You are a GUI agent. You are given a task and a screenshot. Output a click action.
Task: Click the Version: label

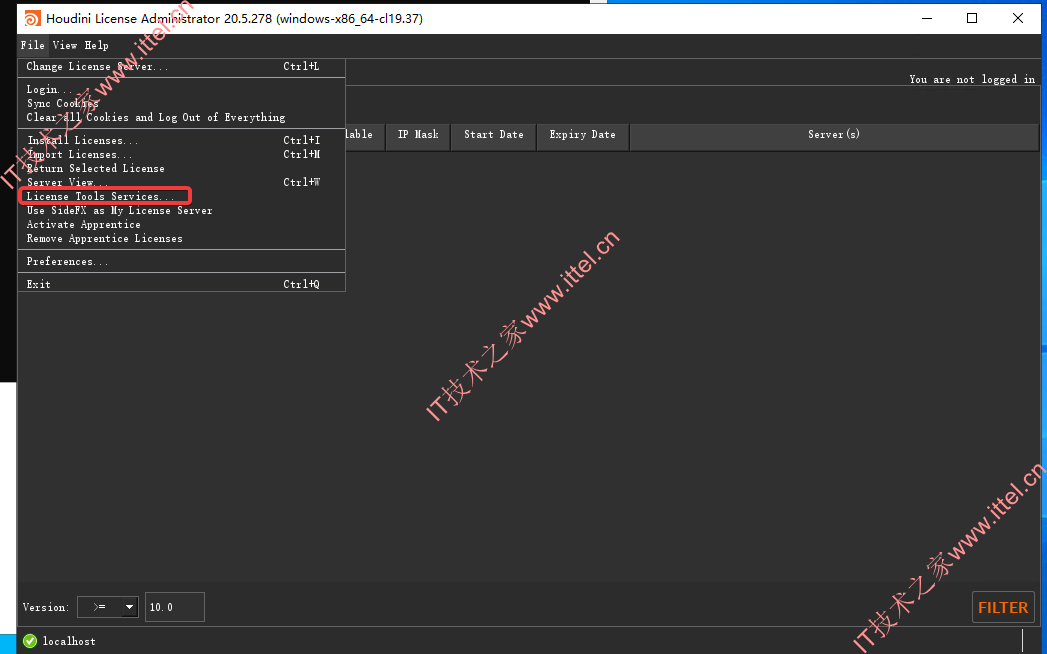[x=45, y=607]
